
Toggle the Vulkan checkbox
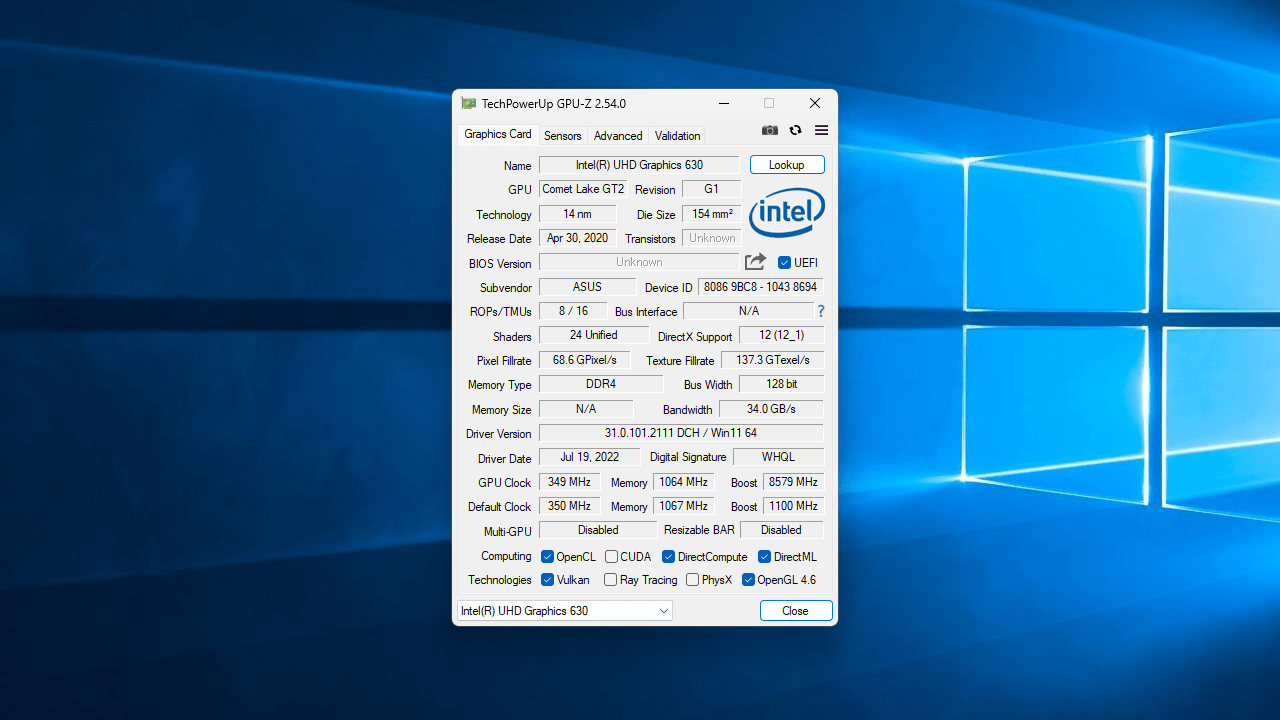(x=547, y=580)
